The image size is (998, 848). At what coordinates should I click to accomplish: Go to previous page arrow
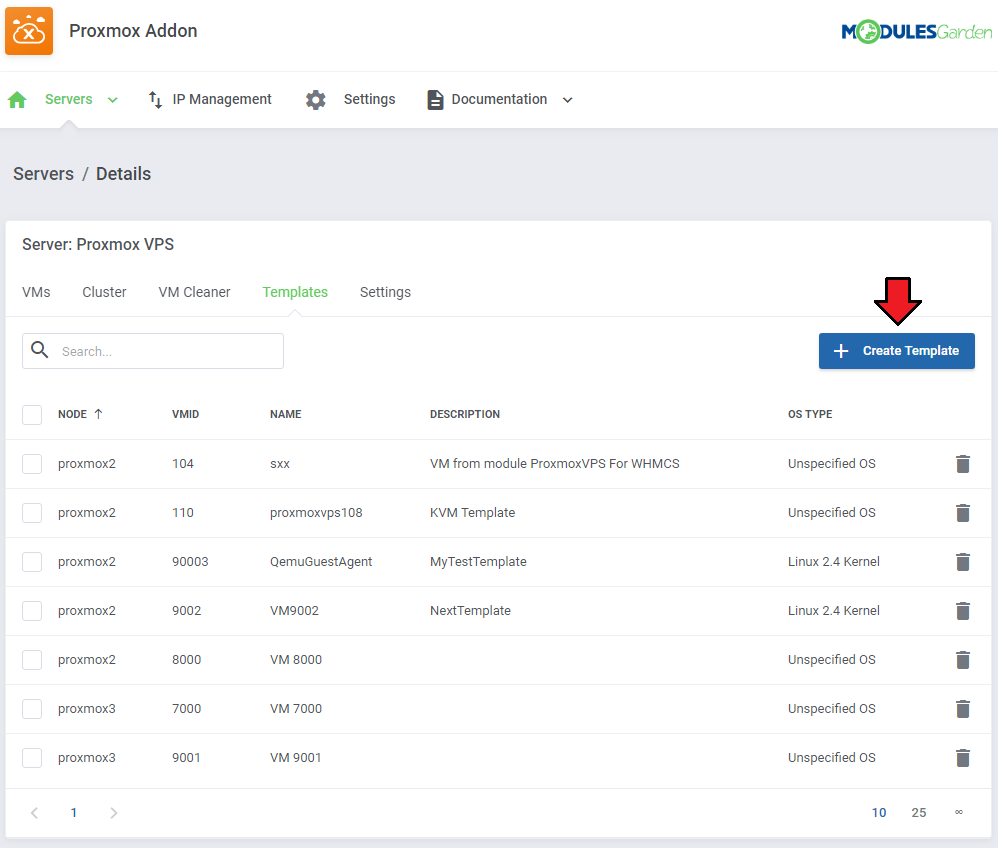[x=34, y=813]
